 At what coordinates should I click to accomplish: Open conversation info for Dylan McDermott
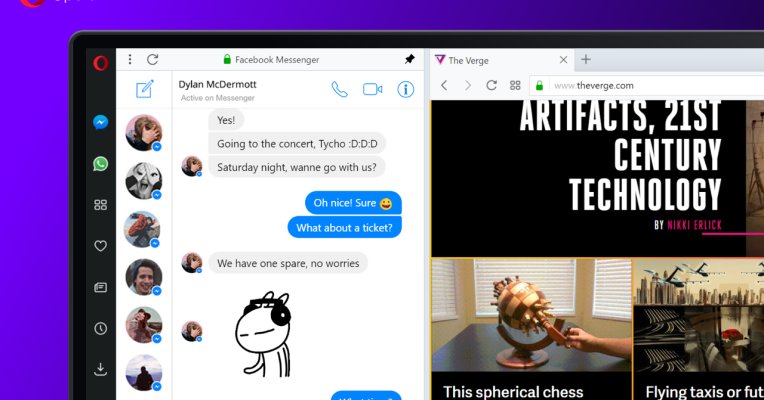405,89
